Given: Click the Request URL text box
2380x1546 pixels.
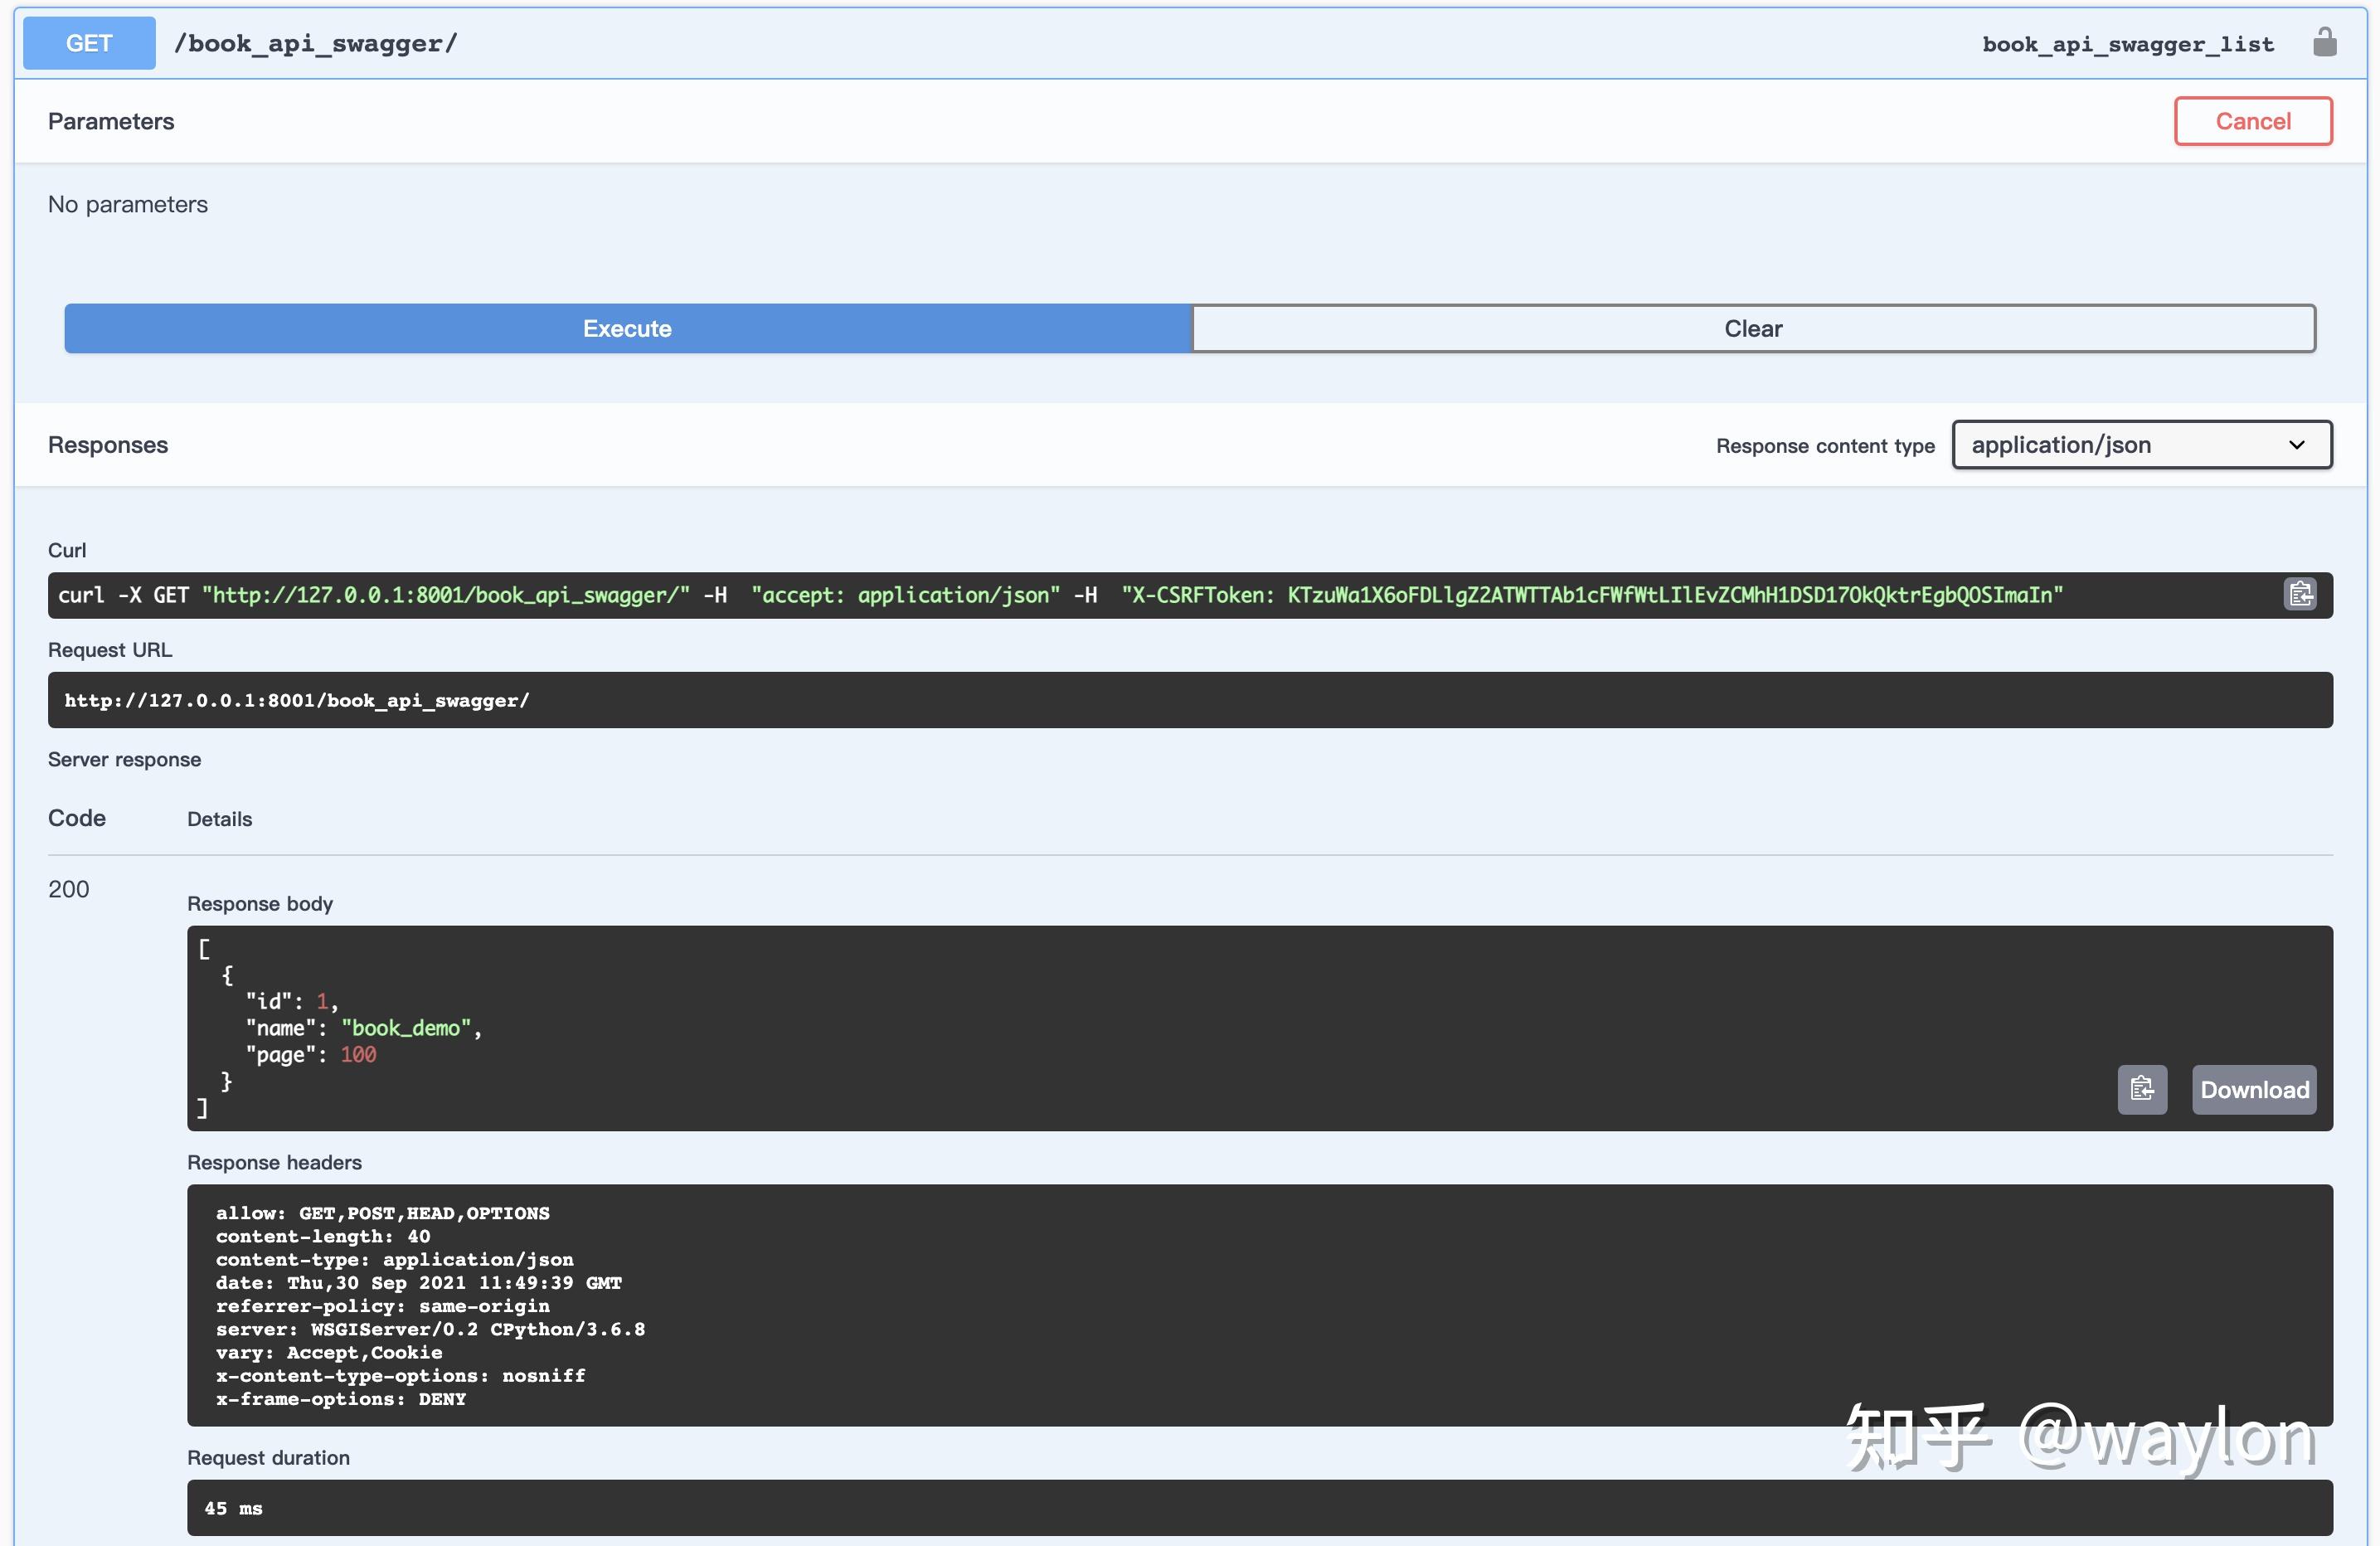Looking at the screenshot, I should (1189, 700).
